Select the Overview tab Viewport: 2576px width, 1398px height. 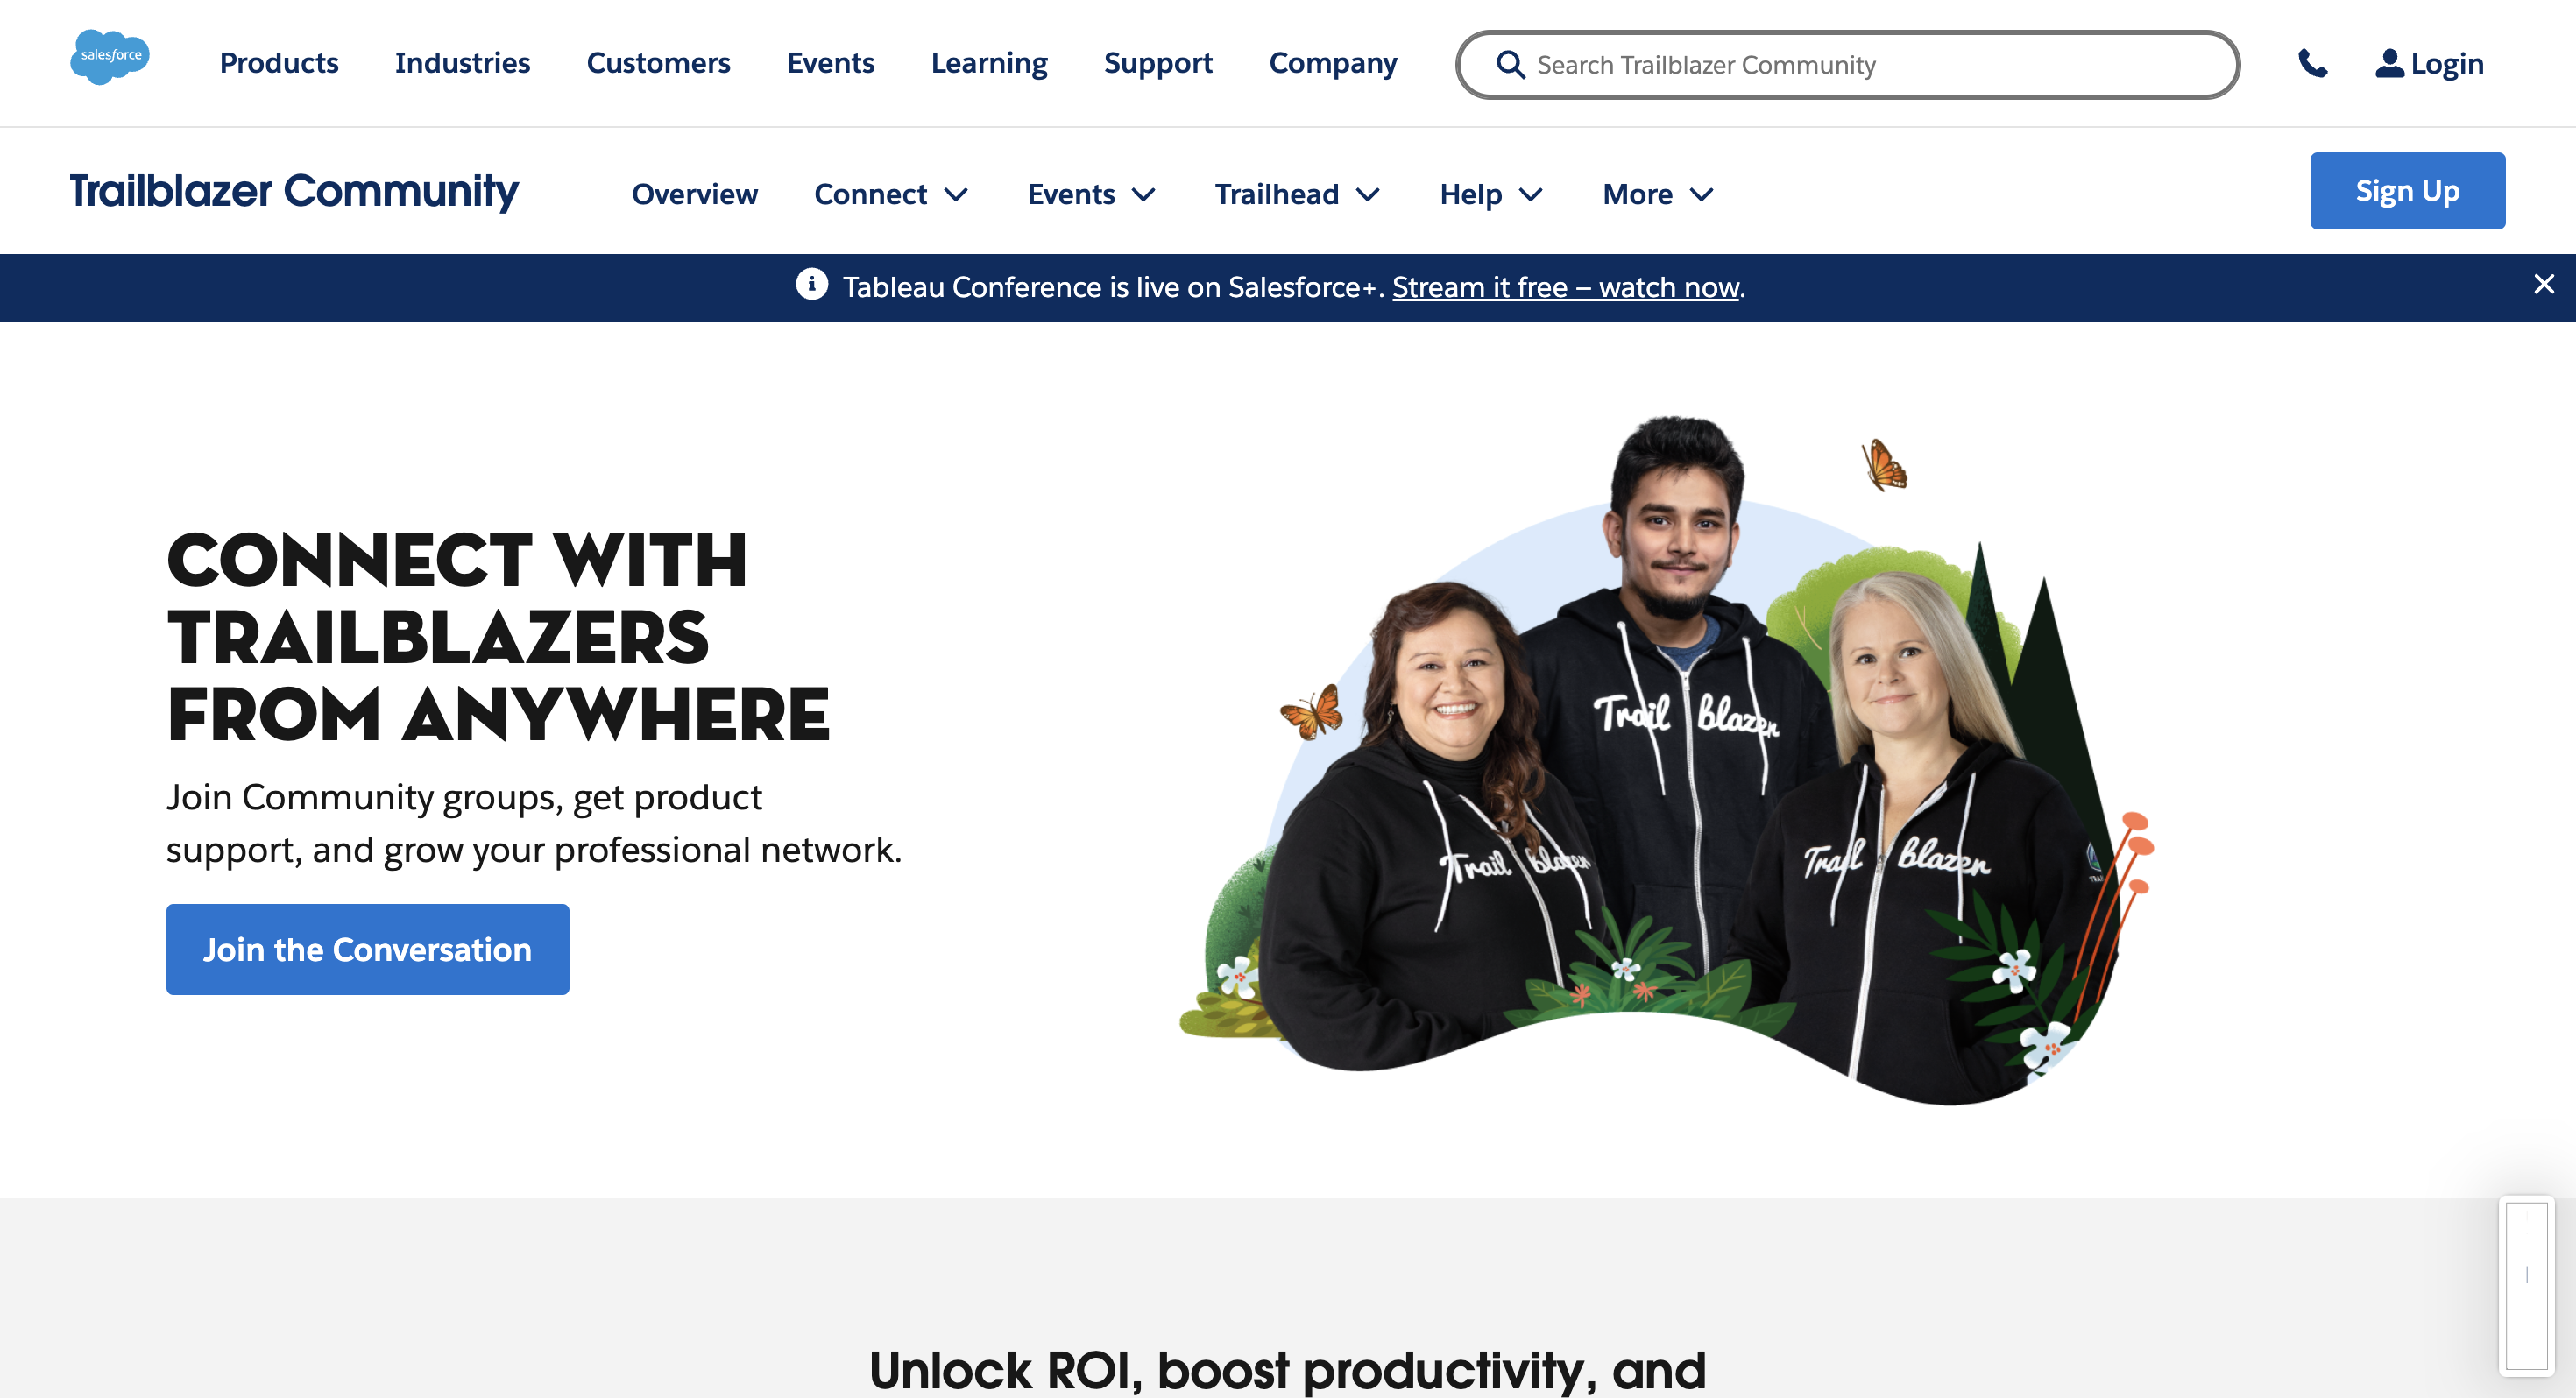[x=694, y=194]
